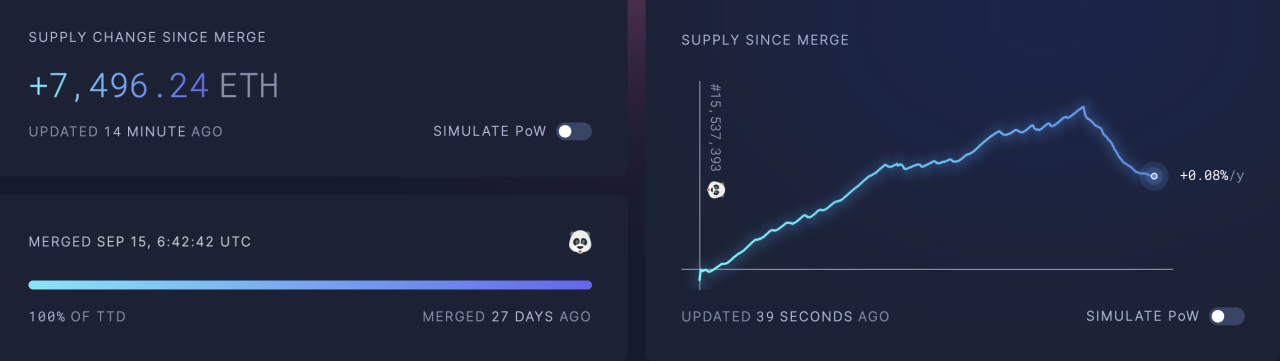The width and height of the screenshot is (1280, 361).
Task: Click the panda marker on chart axis
Action: pos(716,190)
